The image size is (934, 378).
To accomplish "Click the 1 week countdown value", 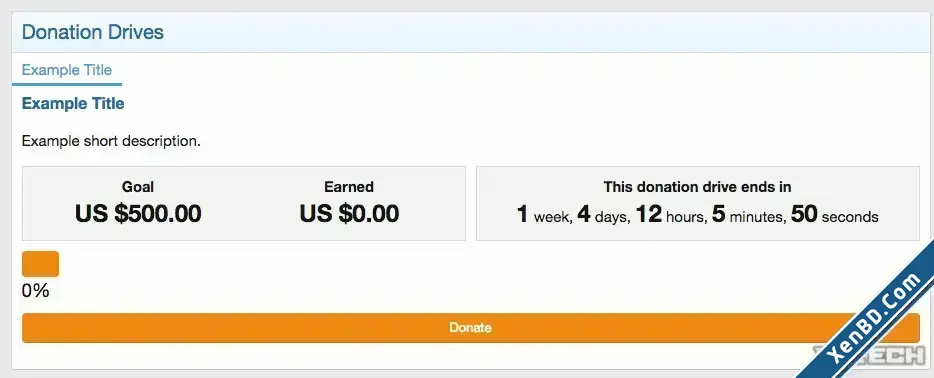I will click(x=544, y=215).
